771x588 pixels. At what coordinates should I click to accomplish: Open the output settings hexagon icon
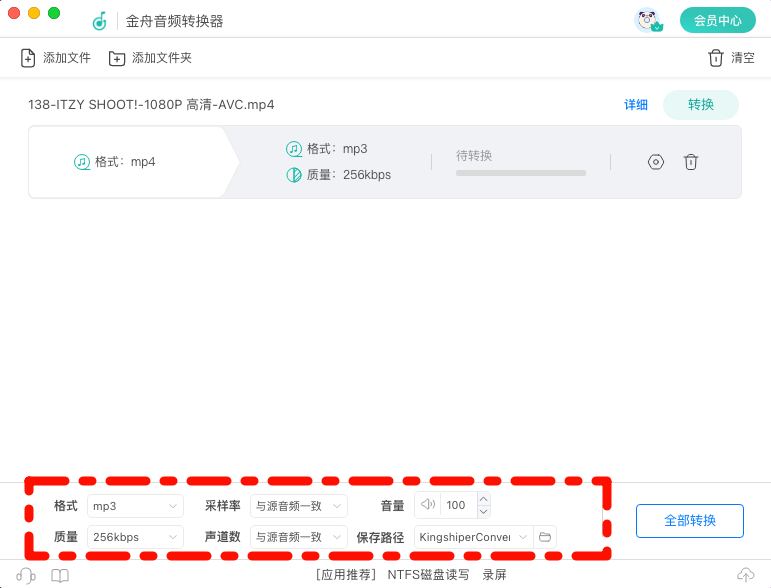tap(655, 162)
